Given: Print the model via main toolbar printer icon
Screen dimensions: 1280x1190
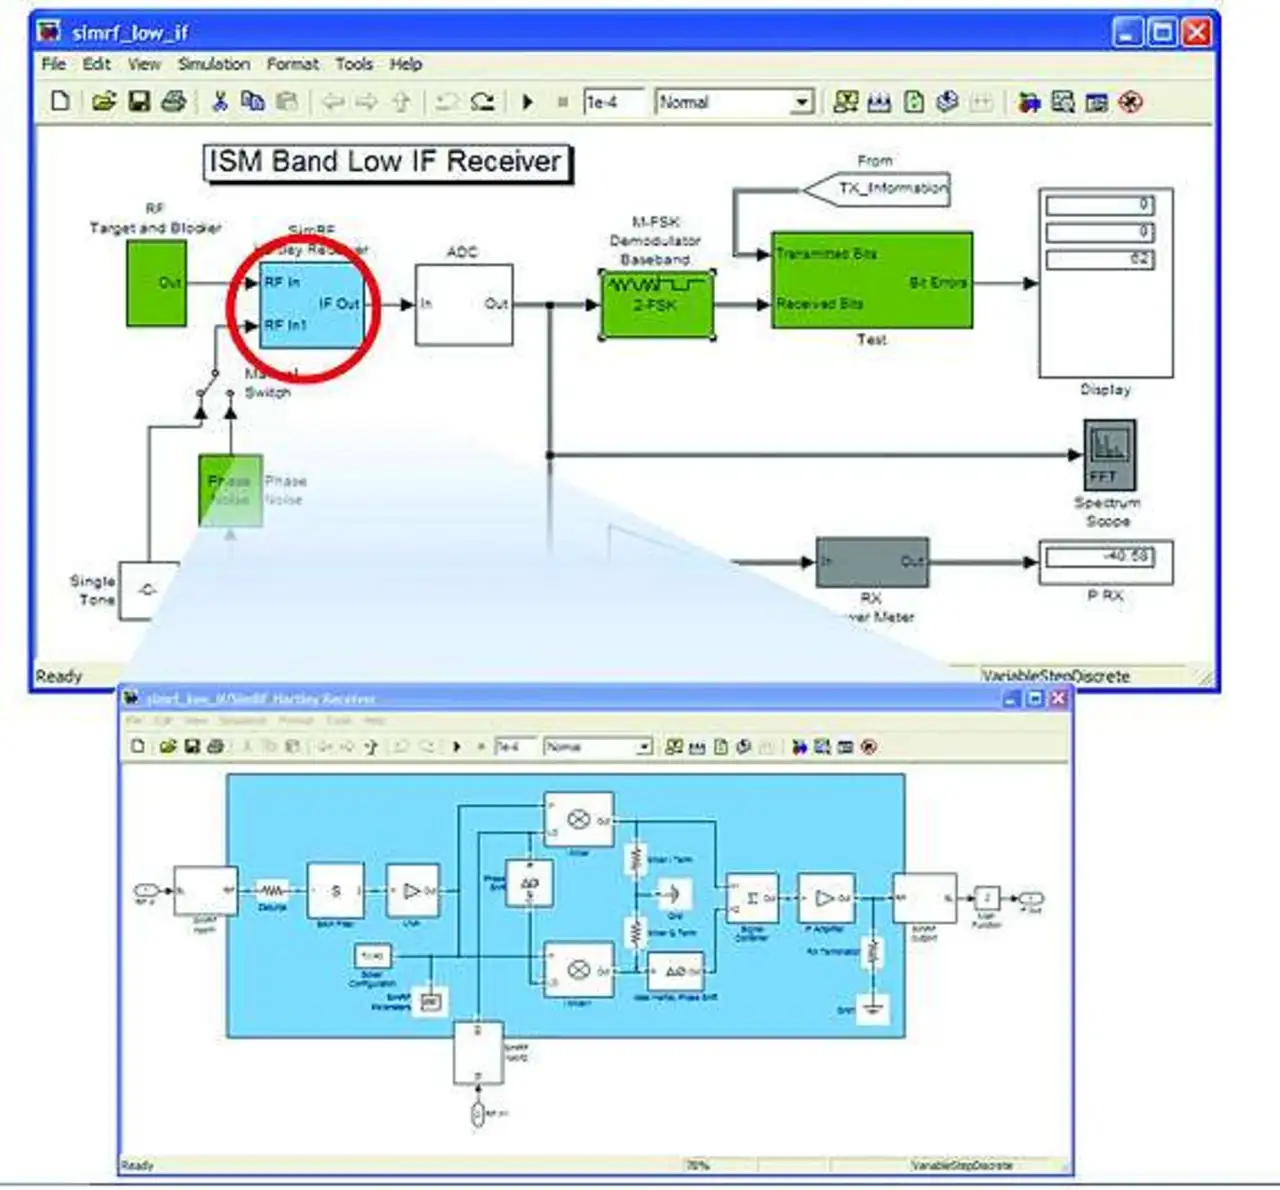Looking at the screenshot, I should [x=174, y=101].
